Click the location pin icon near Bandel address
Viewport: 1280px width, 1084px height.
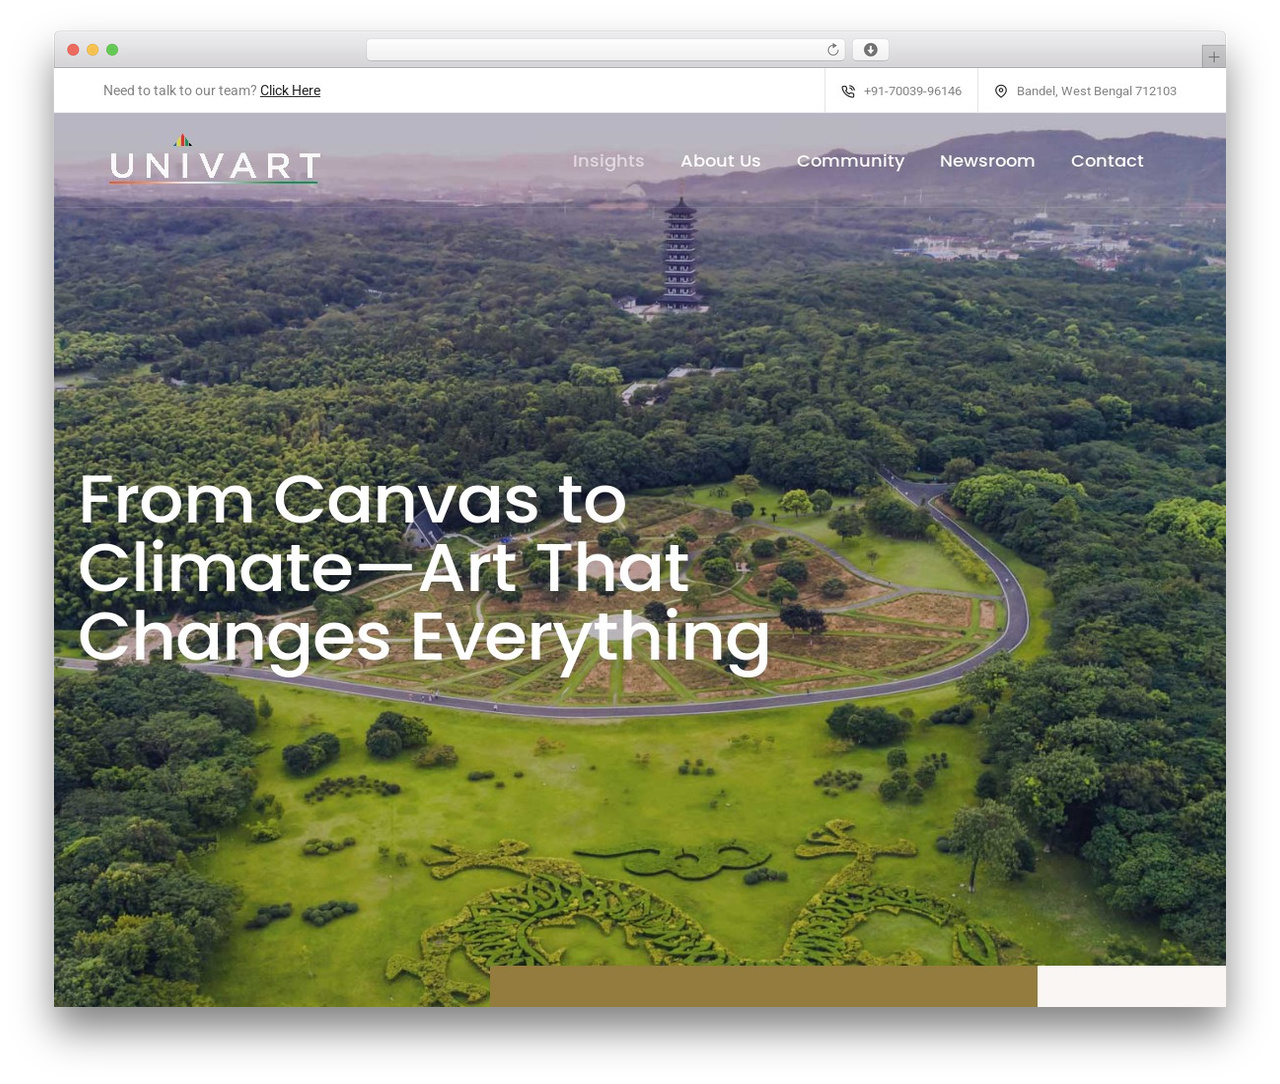click(1001, 91)
